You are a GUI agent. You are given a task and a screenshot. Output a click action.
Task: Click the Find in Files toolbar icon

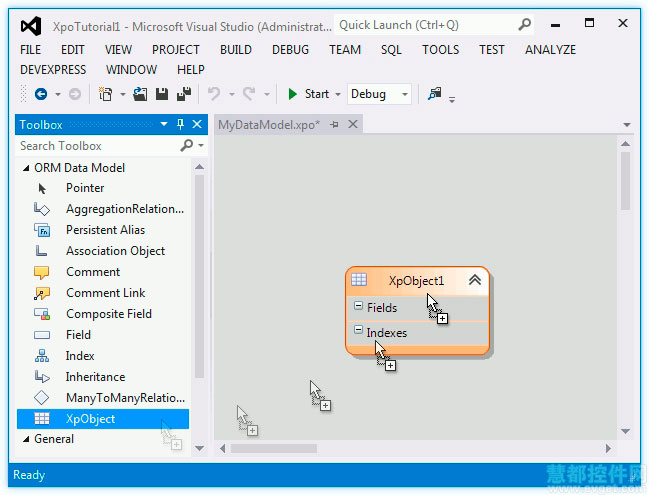point(435,94)
